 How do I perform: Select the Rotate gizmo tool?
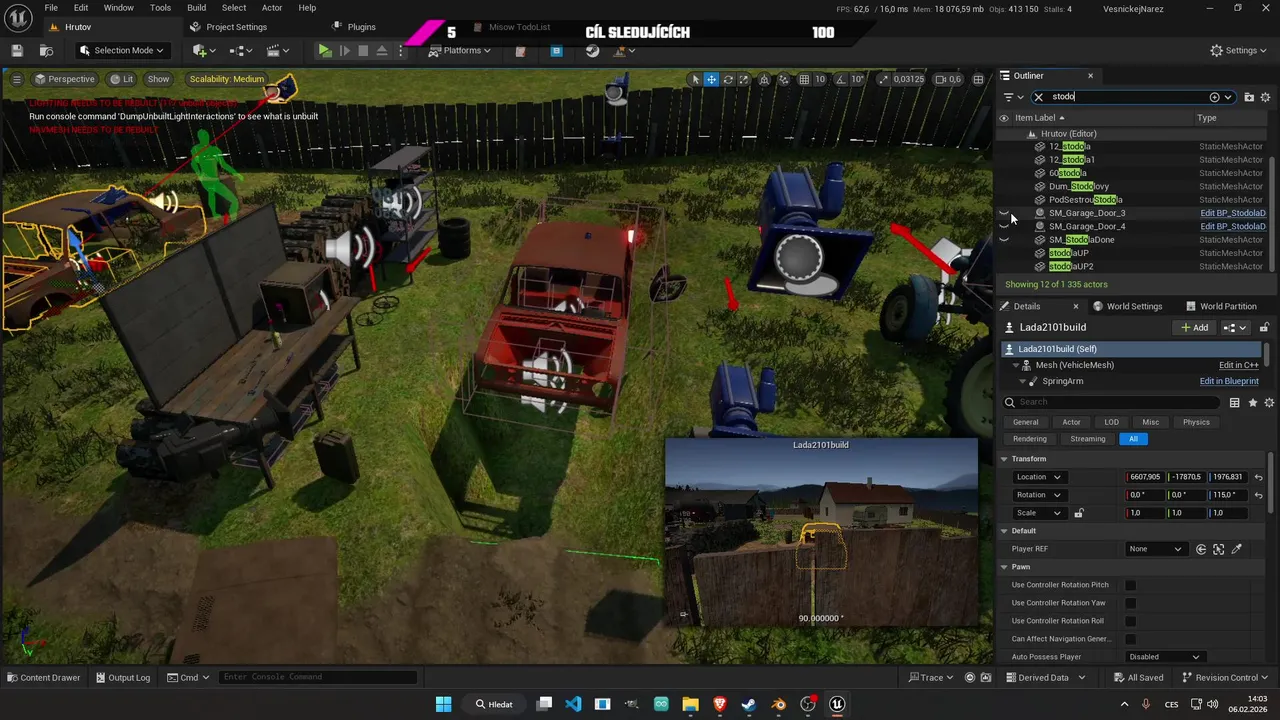[x=727, y=79]
